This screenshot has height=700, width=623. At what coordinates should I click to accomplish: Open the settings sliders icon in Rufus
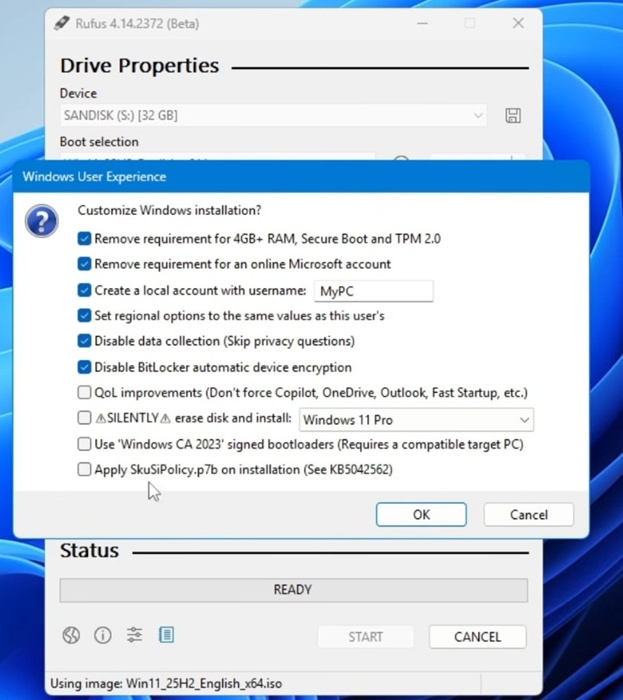pos(134,634)
